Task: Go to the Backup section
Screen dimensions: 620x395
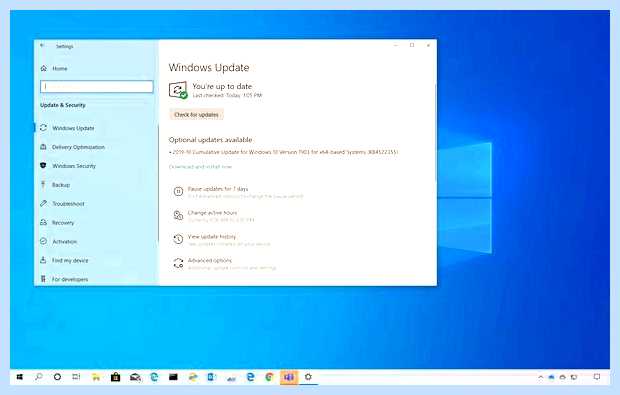Action: click(60, 185)
